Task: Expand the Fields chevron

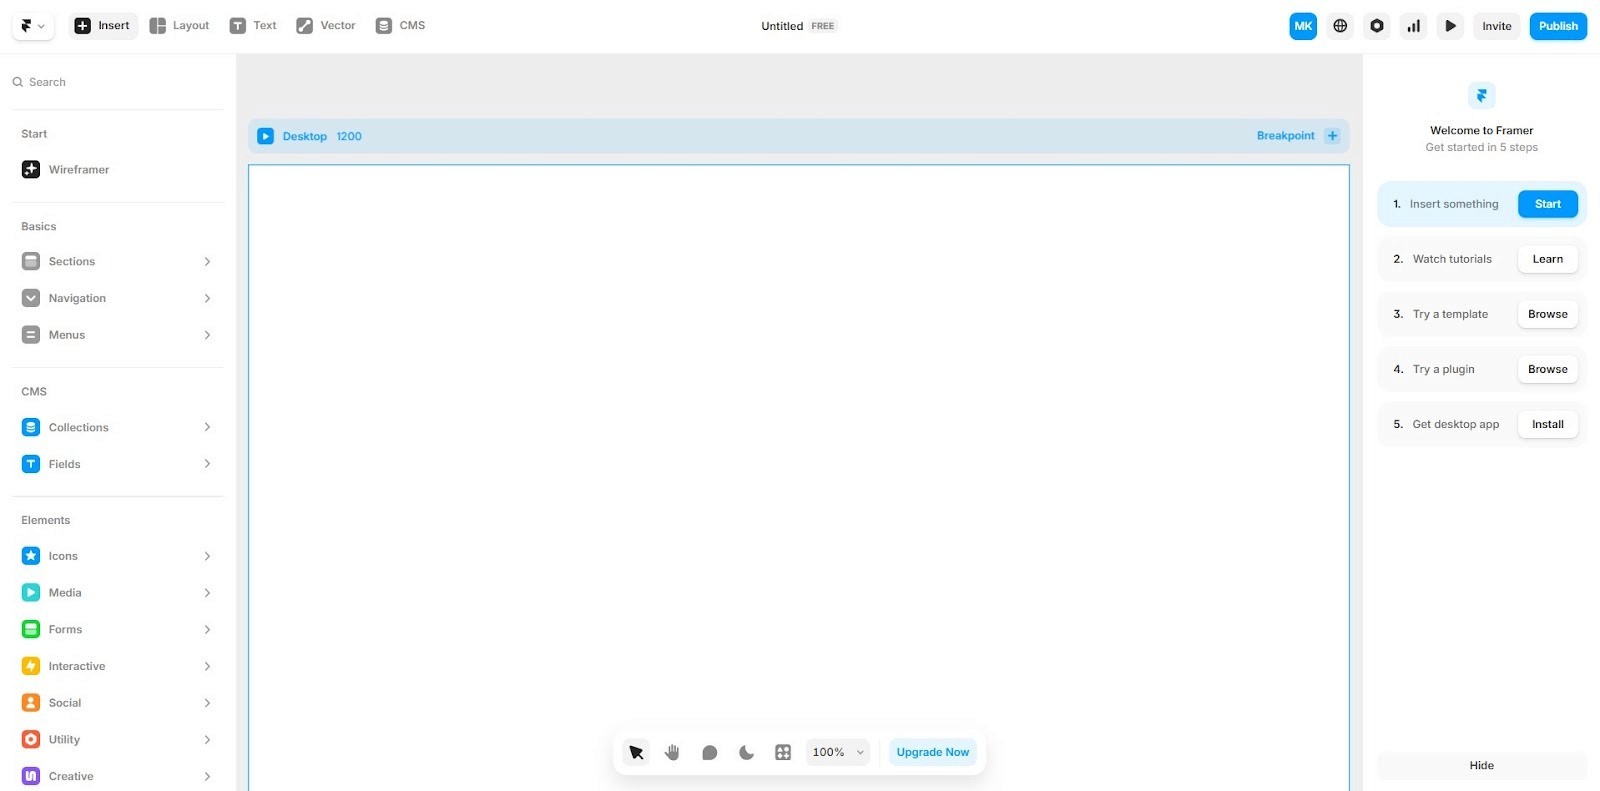Action: (207, 464)
